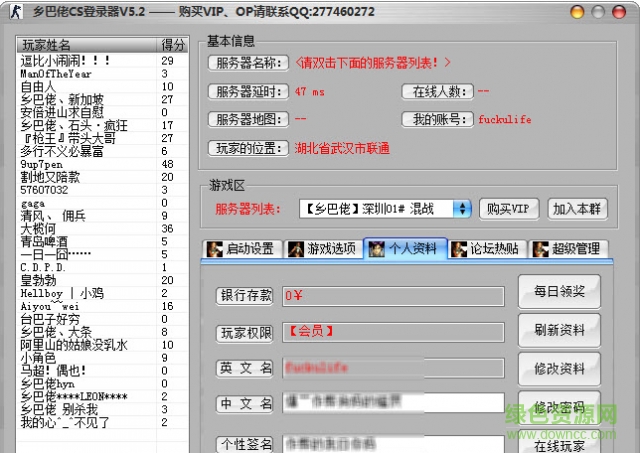Click the 在线人数 label button
640x453 pixels.
[x=438, y=91]
